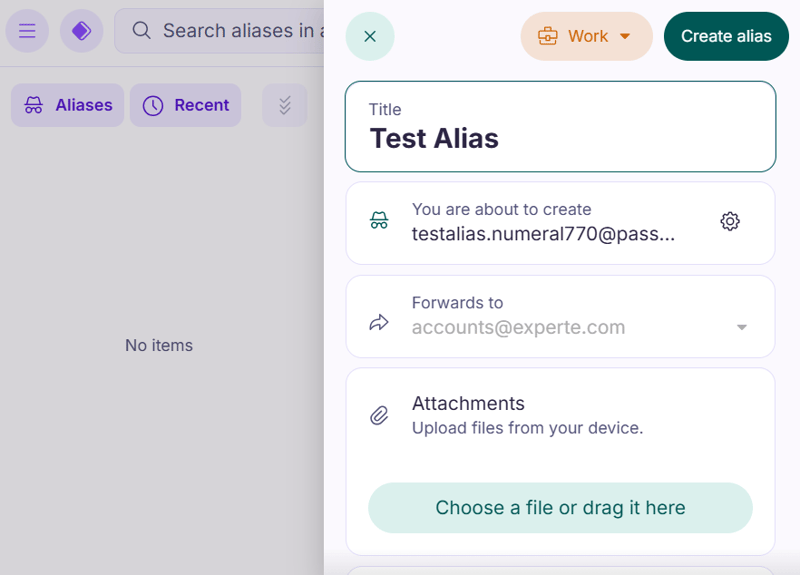Open the Work vault dropdown
Image resolution: width=800 pixels, height=575 pixels.
click(x=586, y=37)
